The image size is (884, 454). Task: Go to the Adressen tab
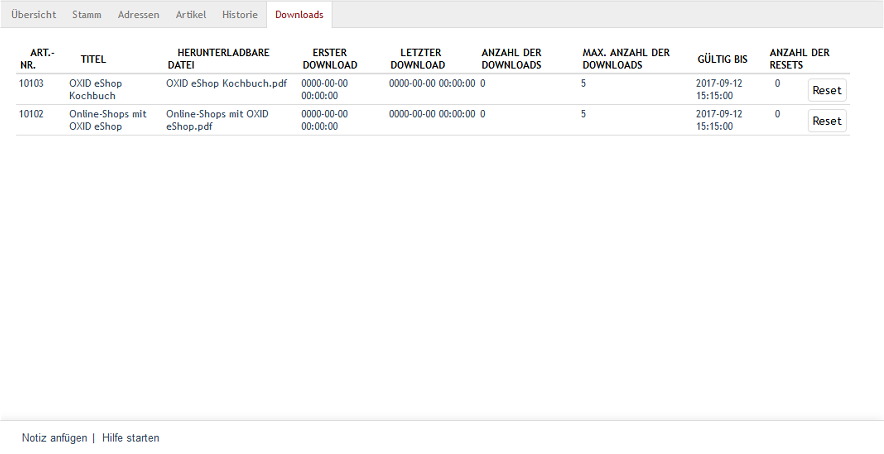coord(138,15)
